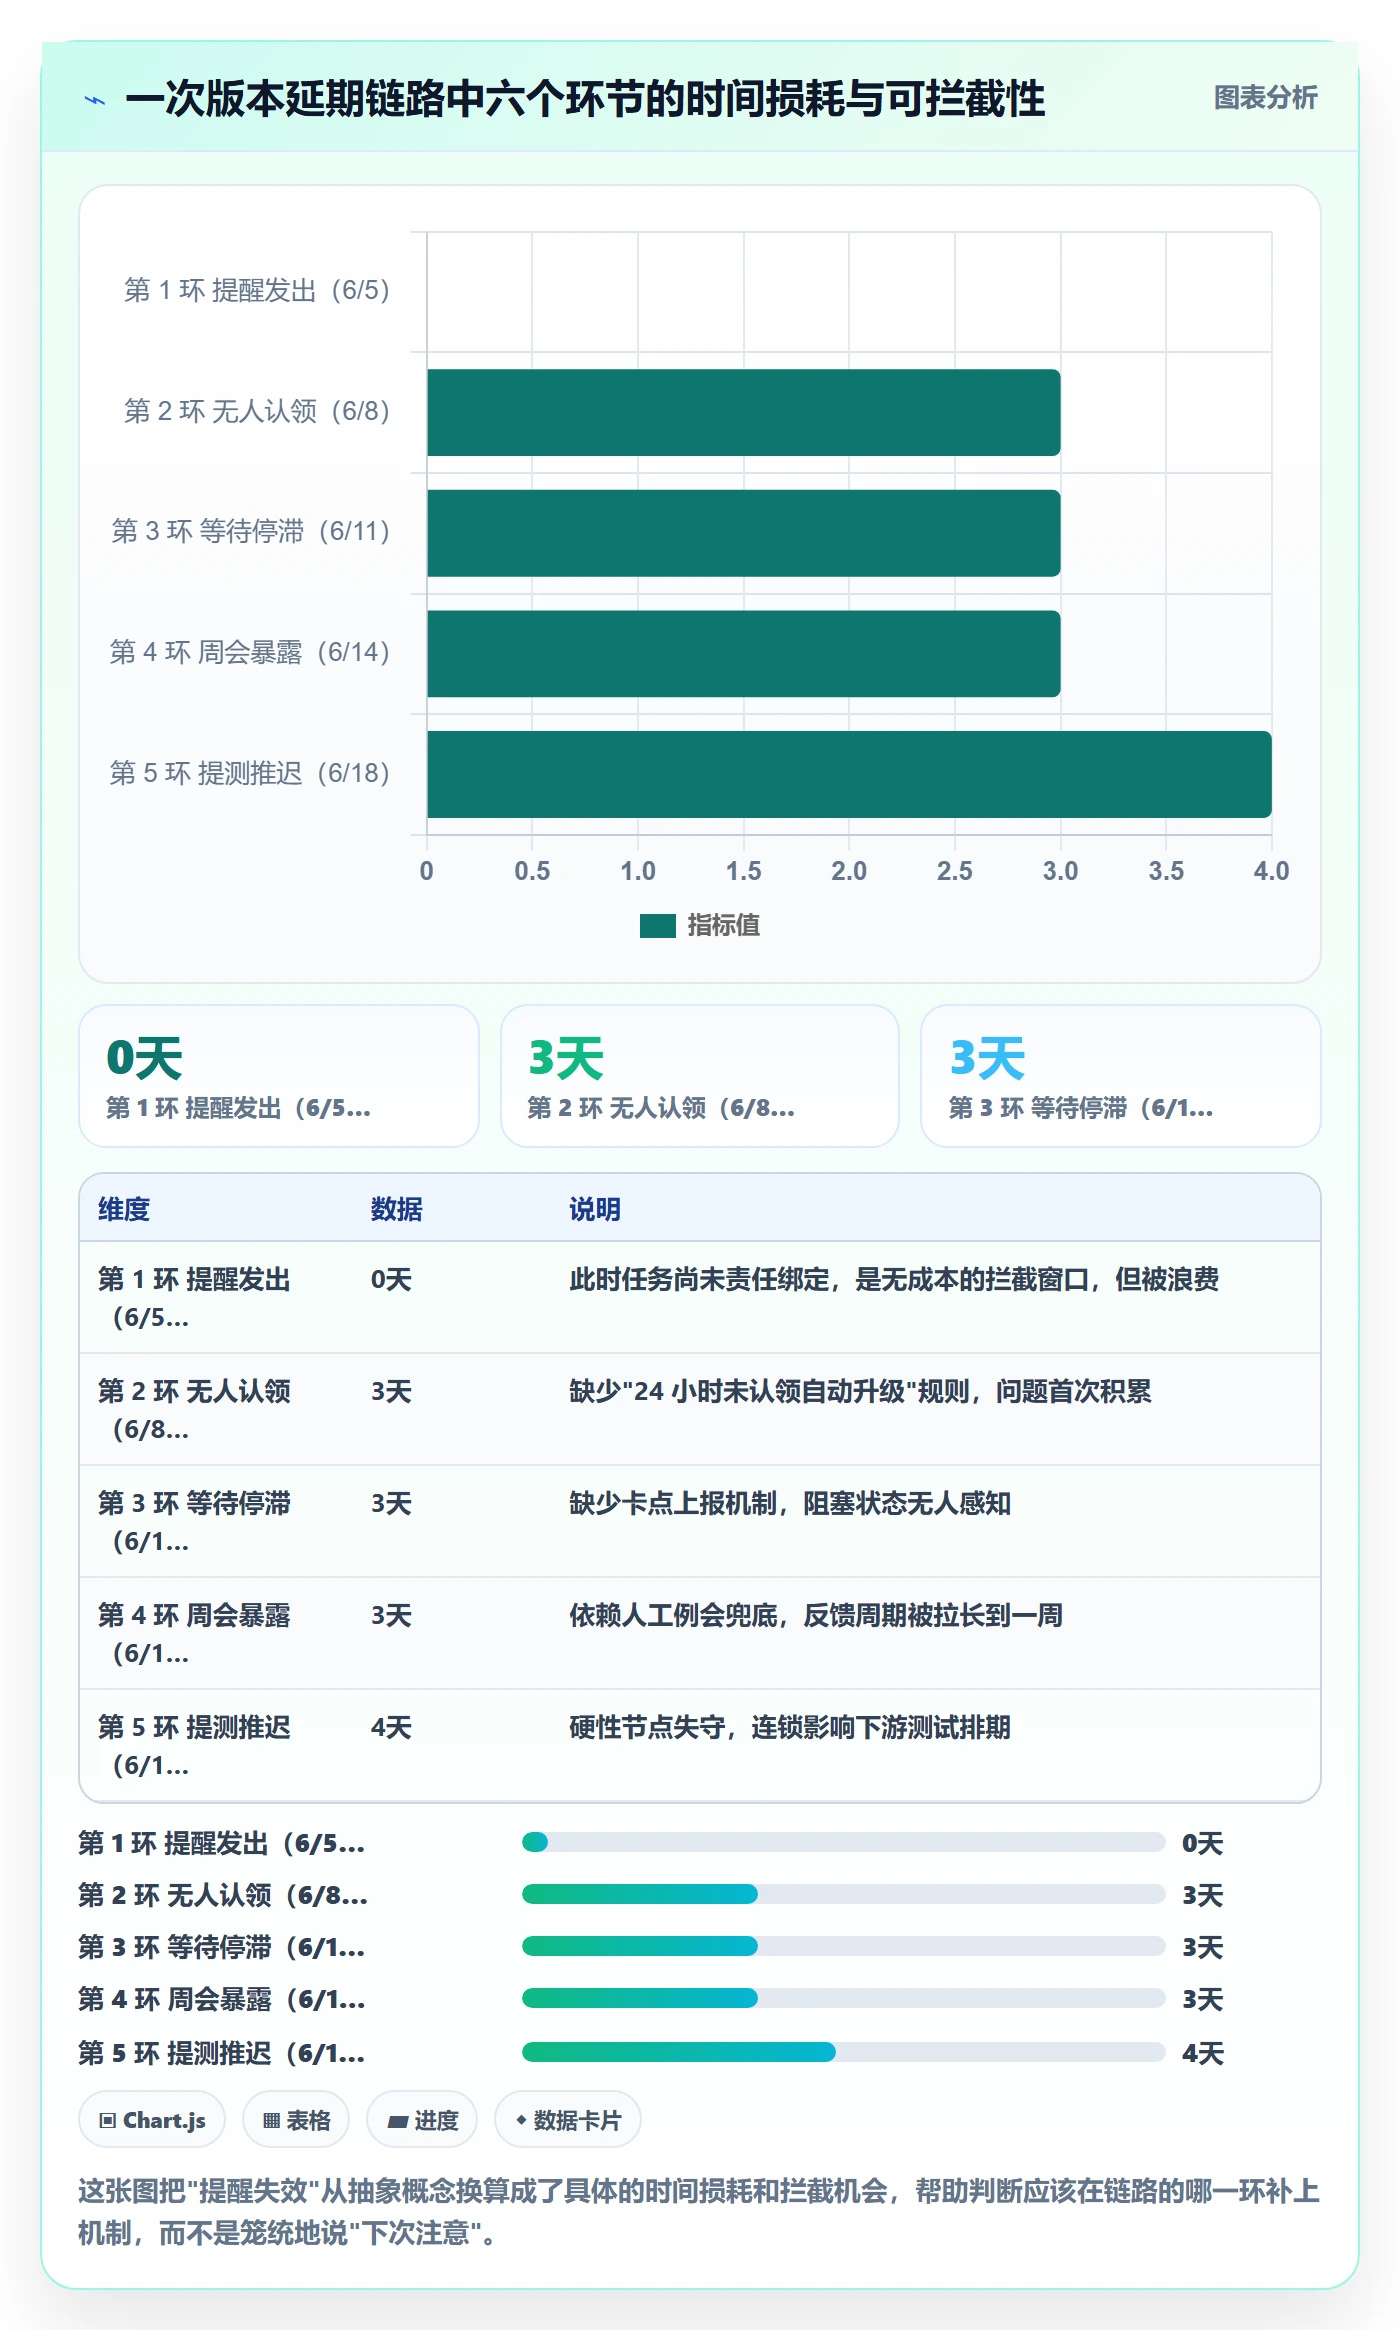Click the 第 3 环 等待停滞 chart bar
This screenshot has height=2330, width=1400.
point(744,533)
